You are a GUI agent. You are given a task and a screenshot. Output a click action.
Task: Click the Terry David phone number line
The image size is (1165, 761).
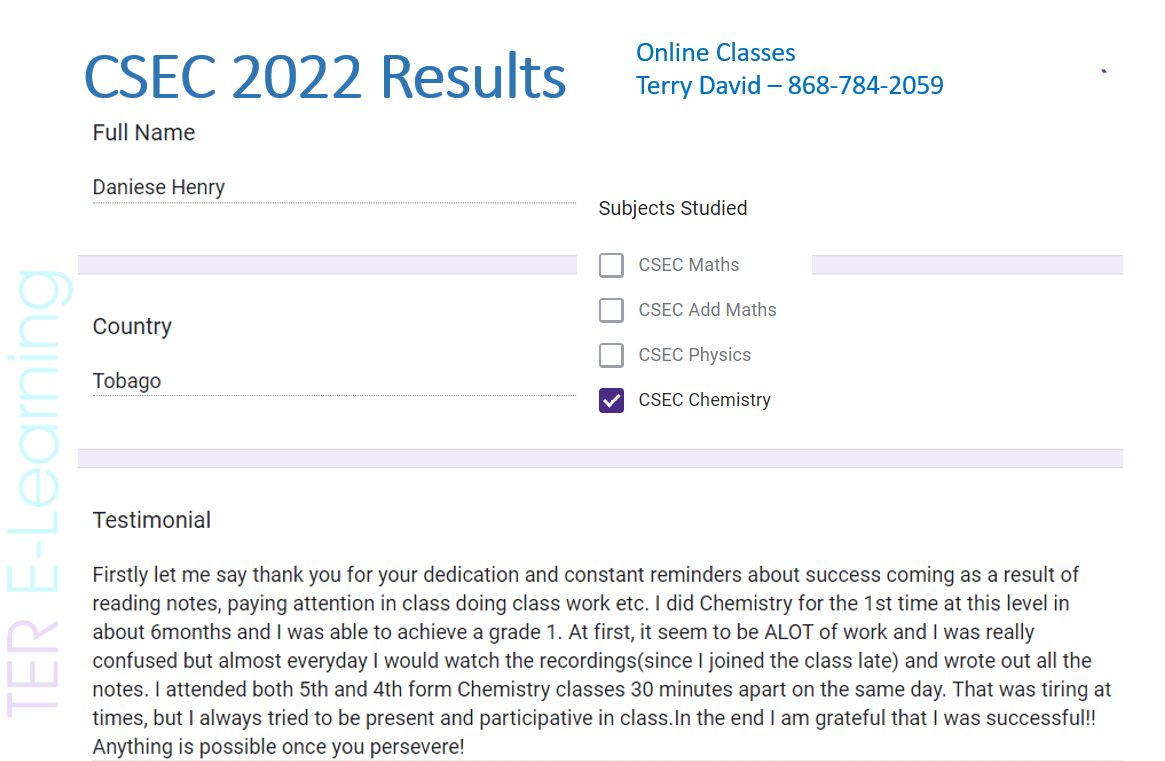789,86
